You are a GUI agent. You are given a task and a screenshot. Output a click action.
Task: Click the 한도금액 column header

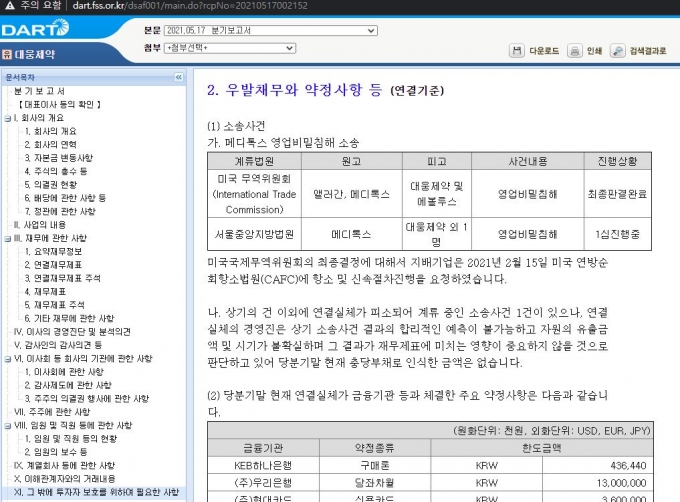pos(542,448)
